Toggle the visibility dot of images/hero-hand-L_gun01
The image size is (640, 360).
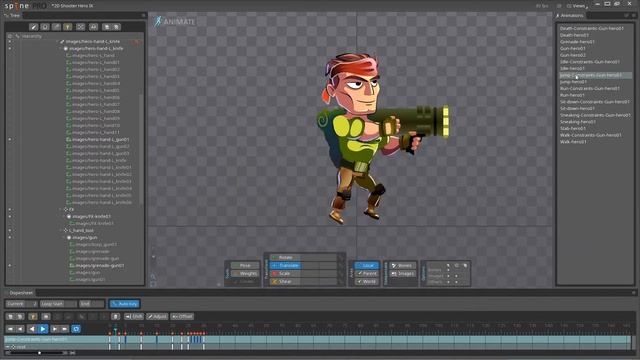(10, 140)
